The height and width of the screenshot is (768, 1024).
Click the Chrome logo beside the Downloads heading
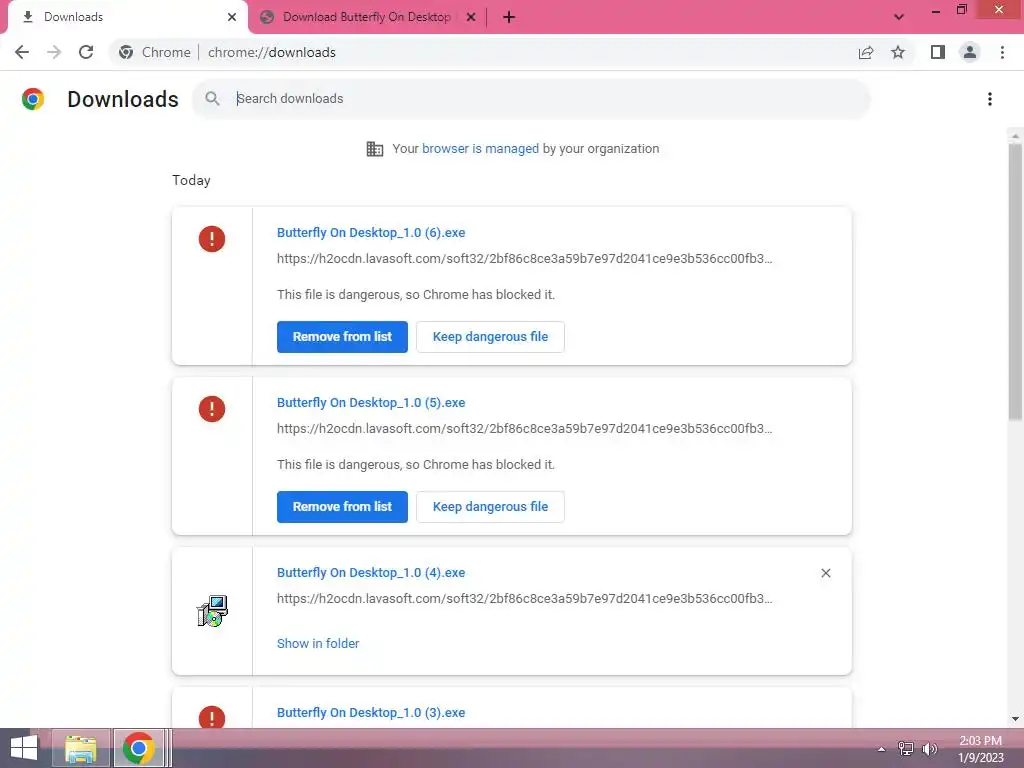pyautogui.click(x=33, y=99)
